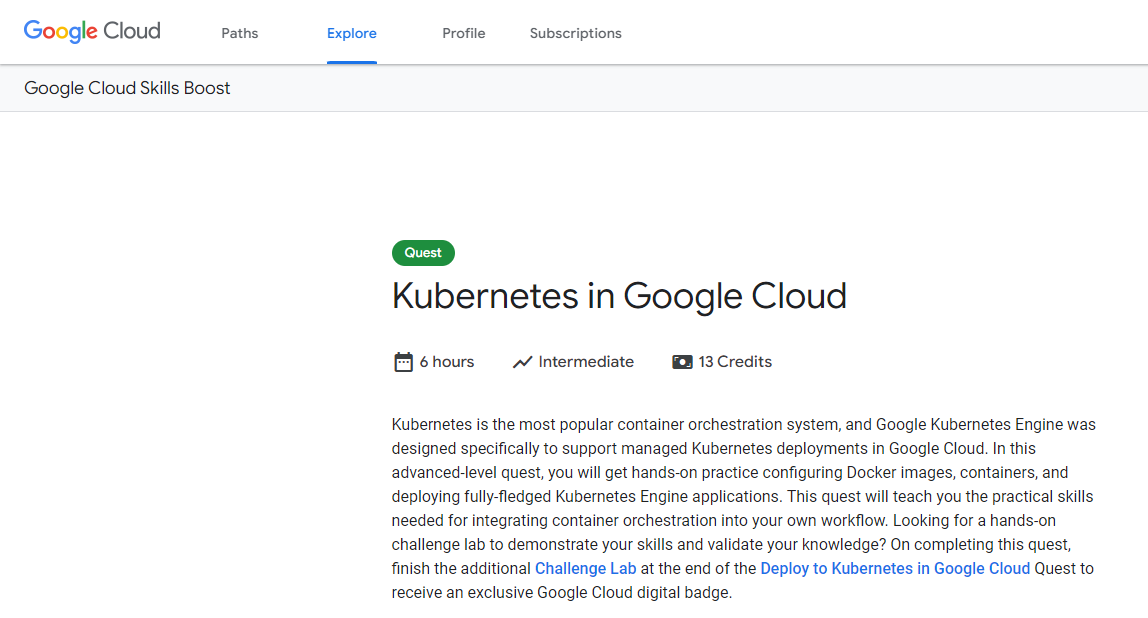Open the Challenge Lab link
The width and height of the screenshot is (1148, 618).
[586, 568]
